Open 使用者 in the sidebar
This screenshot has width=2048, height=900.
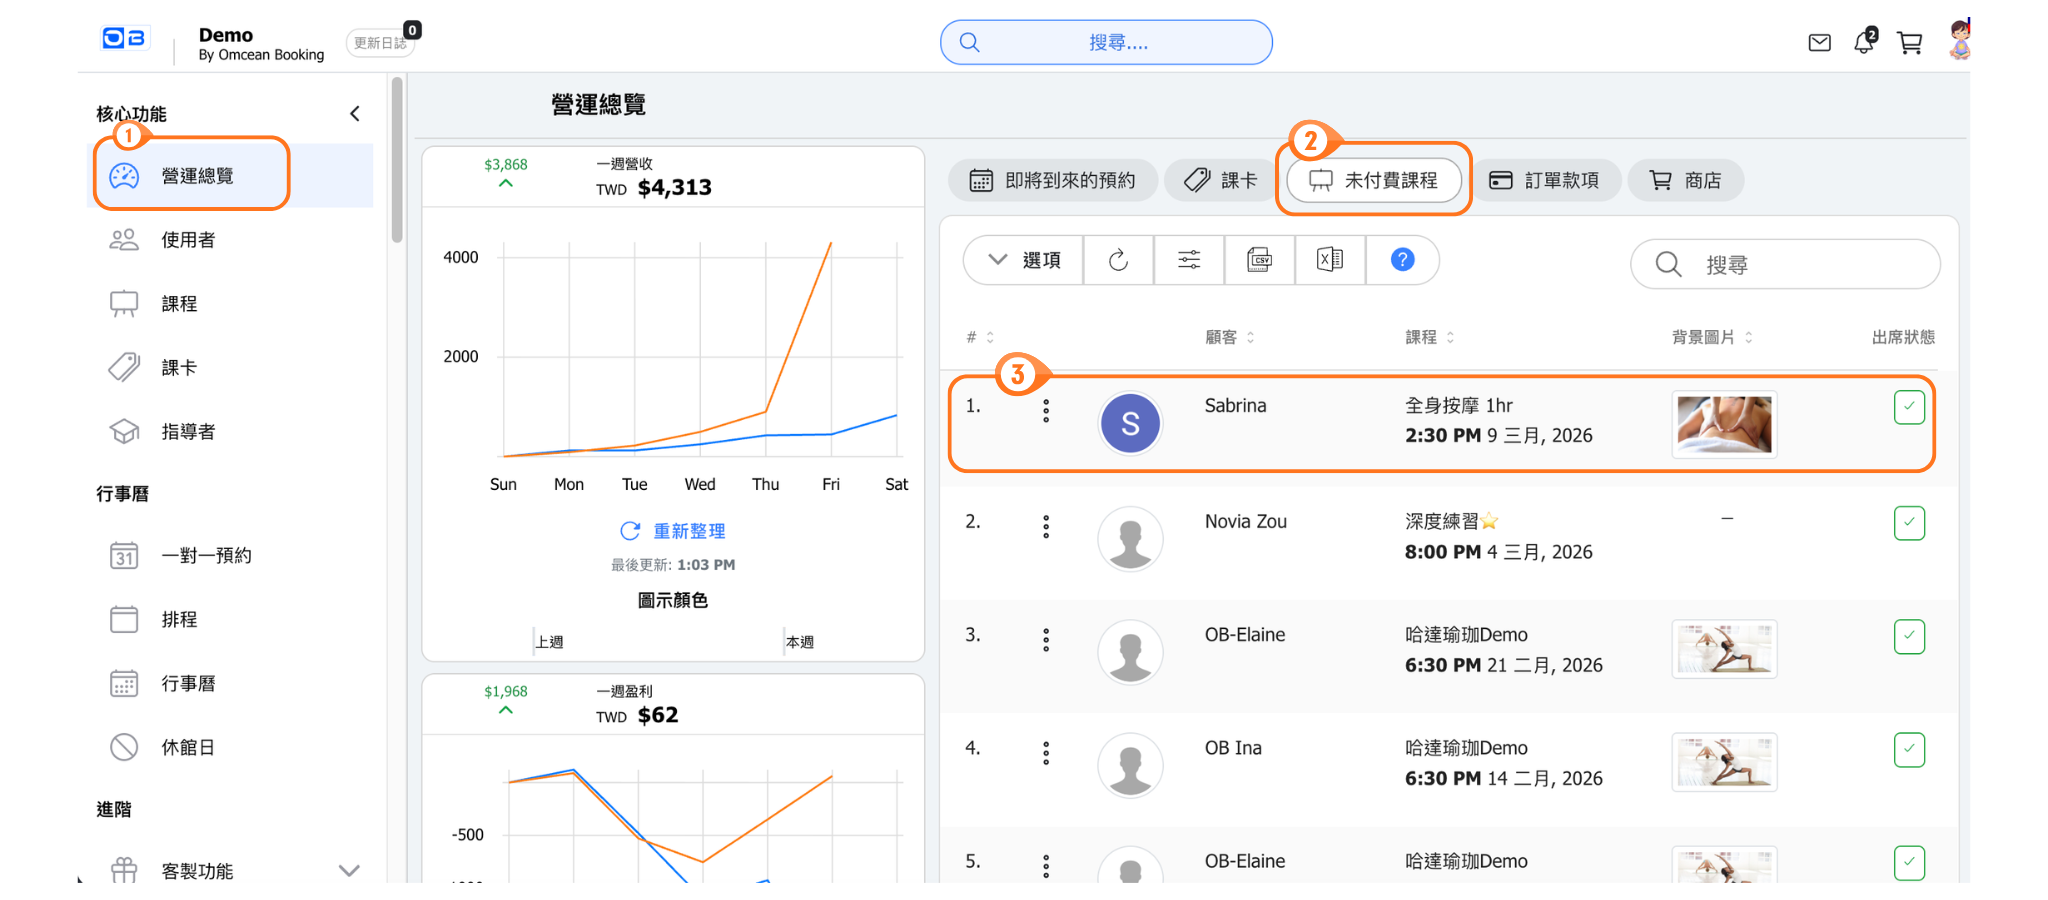188,240
